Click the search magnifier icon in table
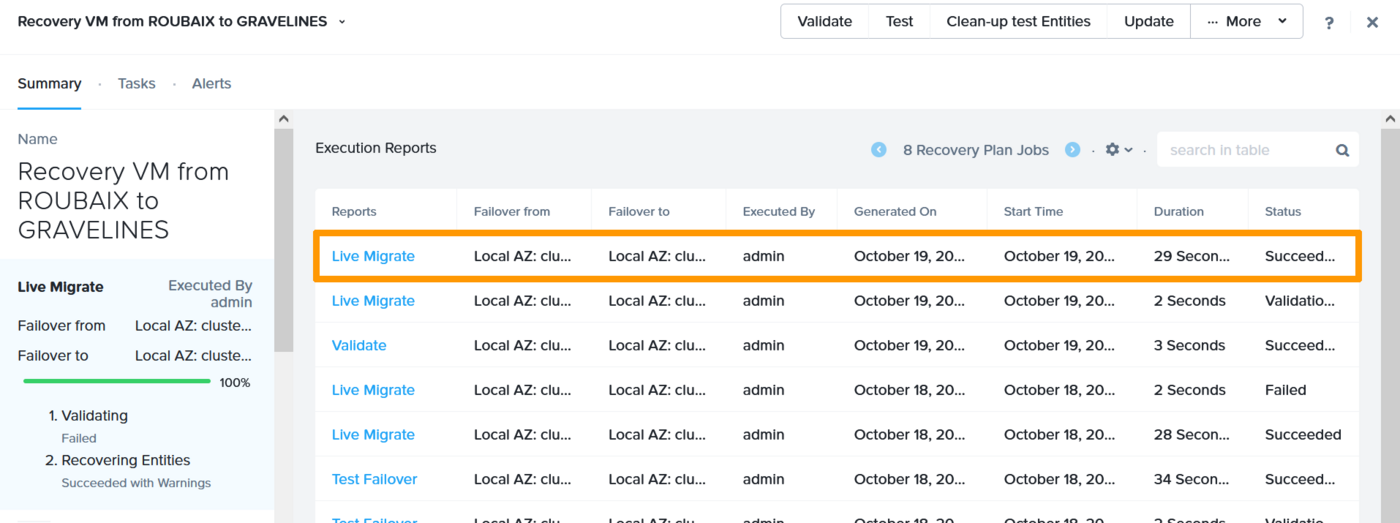Screen dimensions: 1400x523 coord(1342,150)
